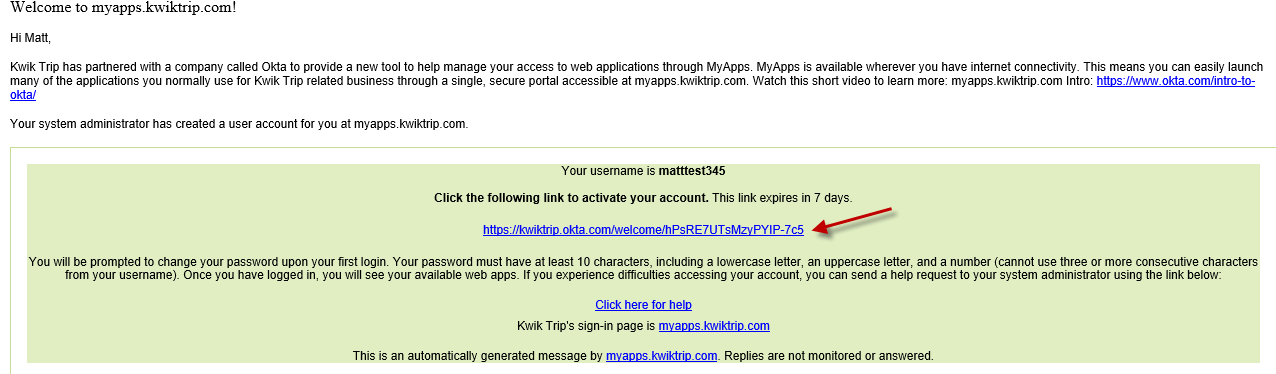
Task: Click myapps.kwiktrip.com in the automated message footer
Action: 661,356
